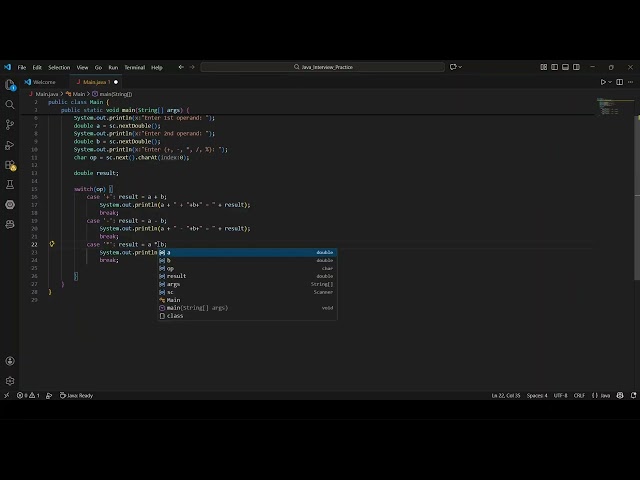Select suggestion 'Main' class in autocomplete
This screenshot has width=640, height=480.
[247, 300]
